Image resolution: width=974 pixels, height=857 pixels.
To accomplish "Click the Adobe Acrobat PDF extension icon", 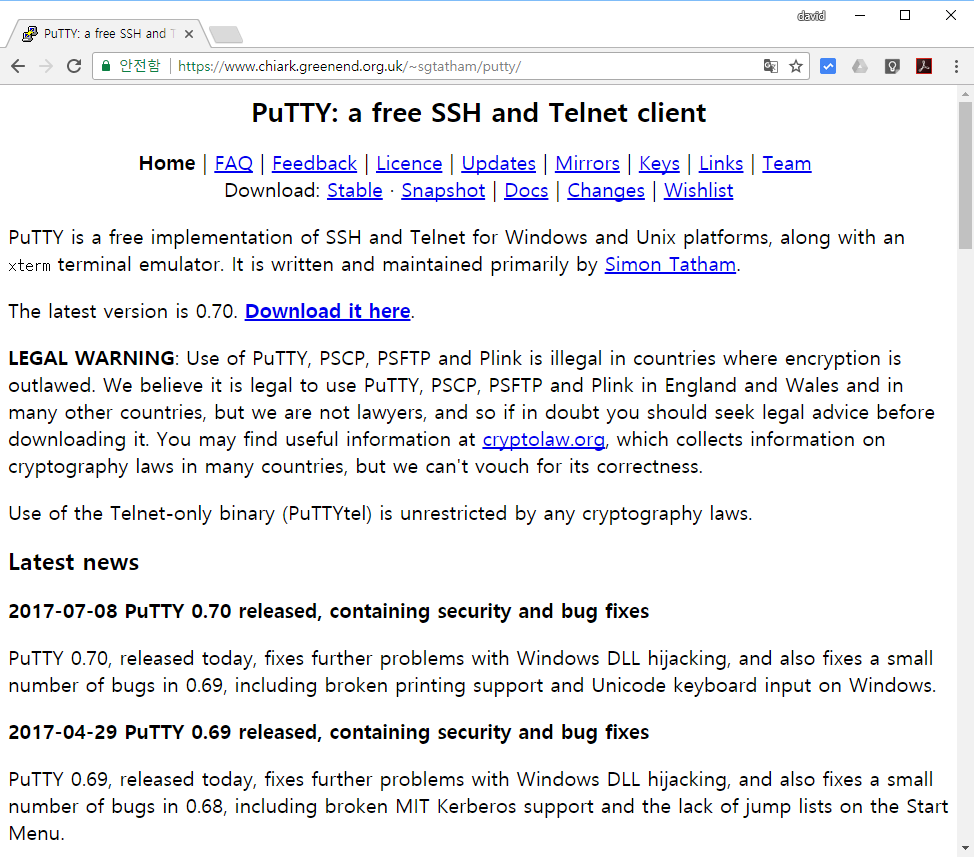I will click(924, 66).
